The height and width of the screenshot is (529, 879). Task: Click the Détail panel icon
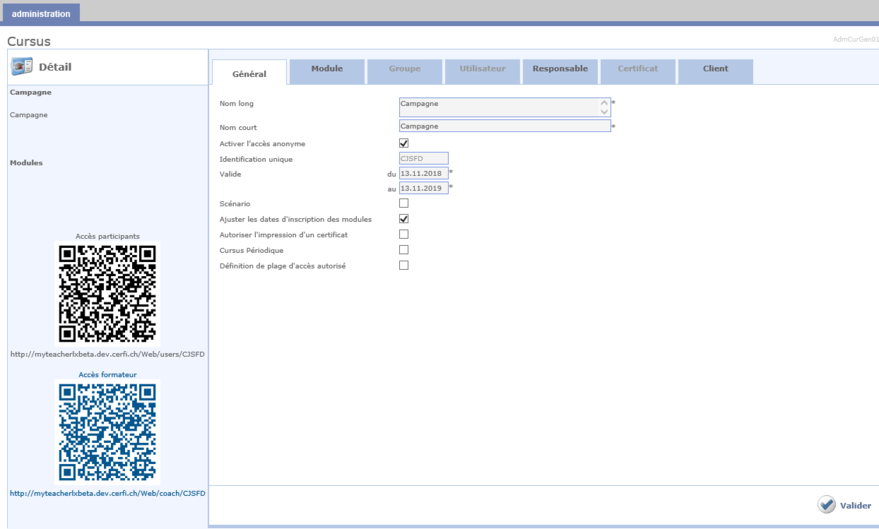point(22,67)
